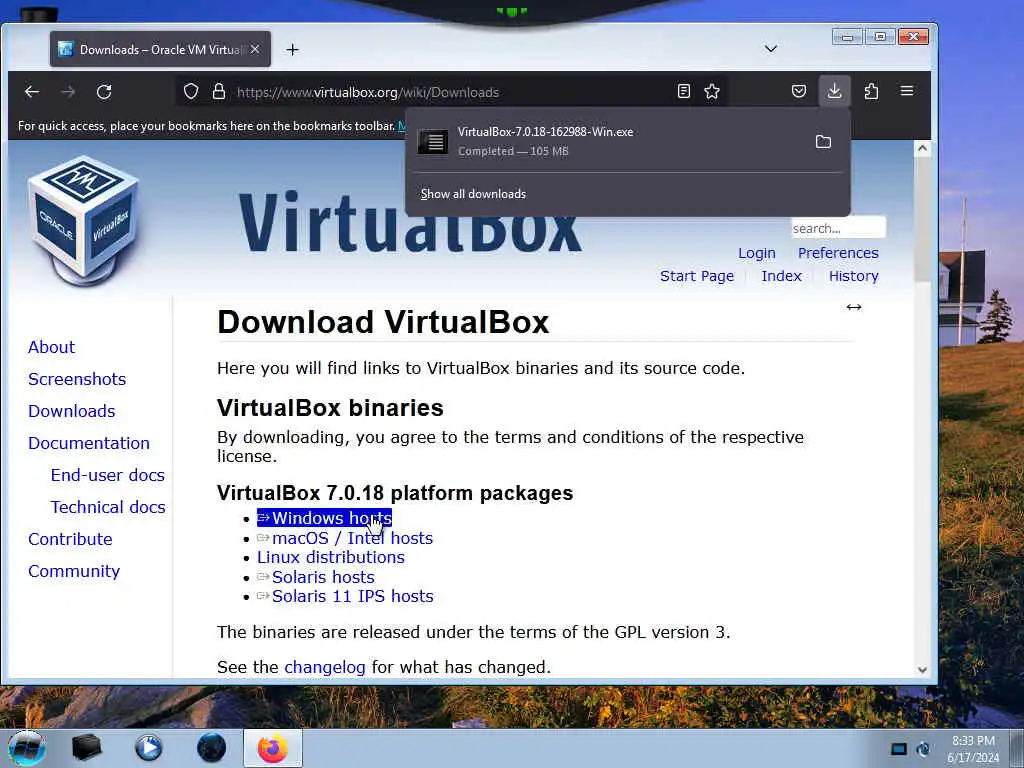
Task: Click the Firefox taskbar icon
Action: click(x=272, y=748)
